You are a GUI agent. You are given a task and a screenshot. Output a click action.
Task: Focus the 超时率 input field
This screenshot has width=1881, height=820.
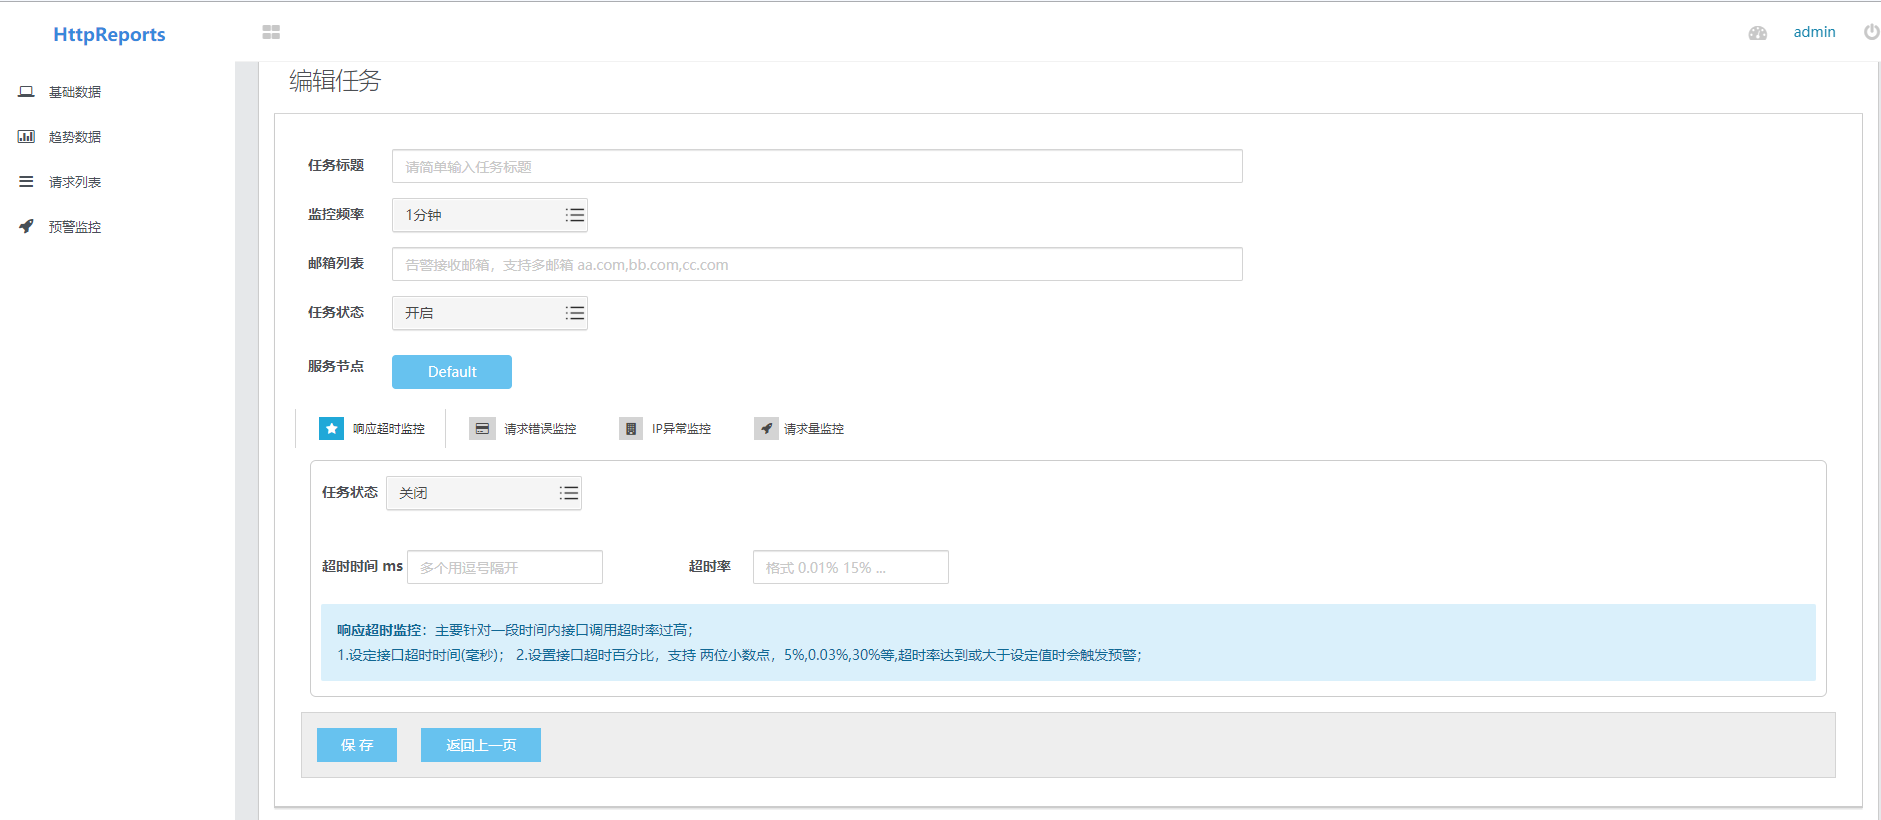(x=851, y=567)
